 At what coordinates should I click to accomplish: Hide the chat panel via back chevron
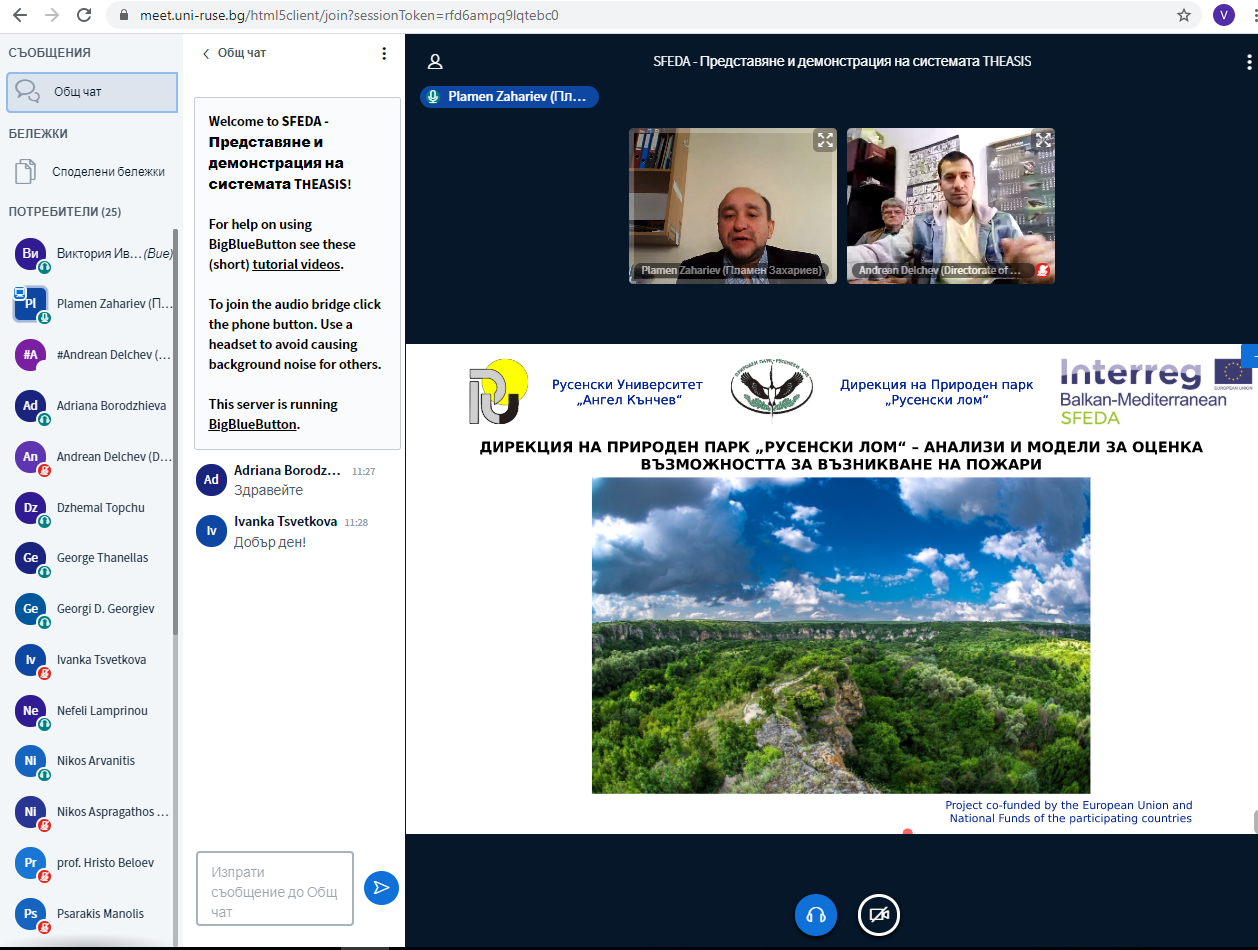[x=206, y=54]
